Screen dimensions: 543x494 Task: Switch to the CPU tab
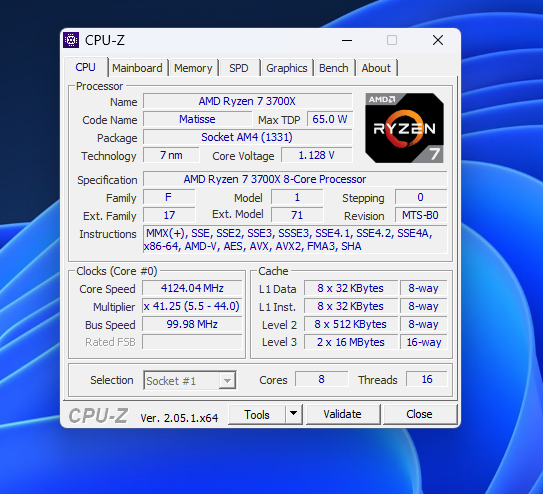86,67
